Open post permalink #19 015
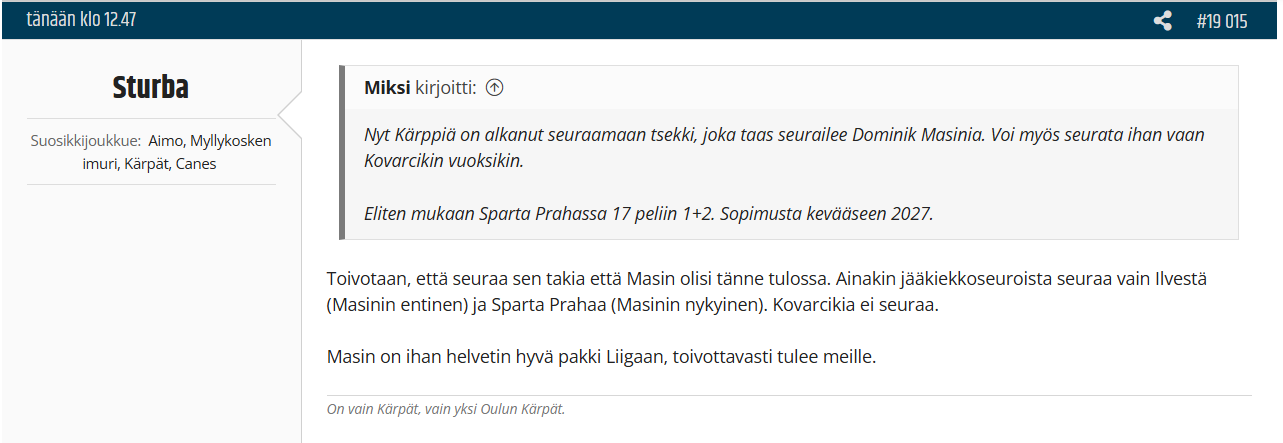 click(x=1221, y=21)
